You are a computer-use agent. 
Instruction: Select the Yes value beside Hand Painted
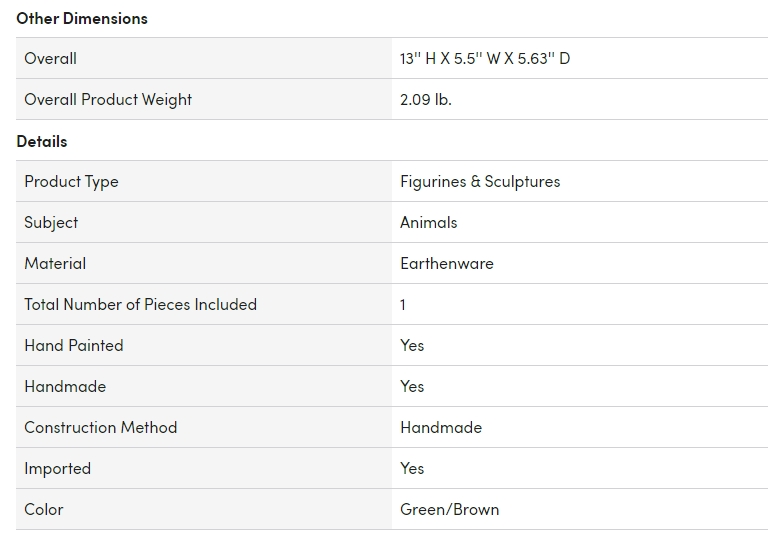coord(412,345)
